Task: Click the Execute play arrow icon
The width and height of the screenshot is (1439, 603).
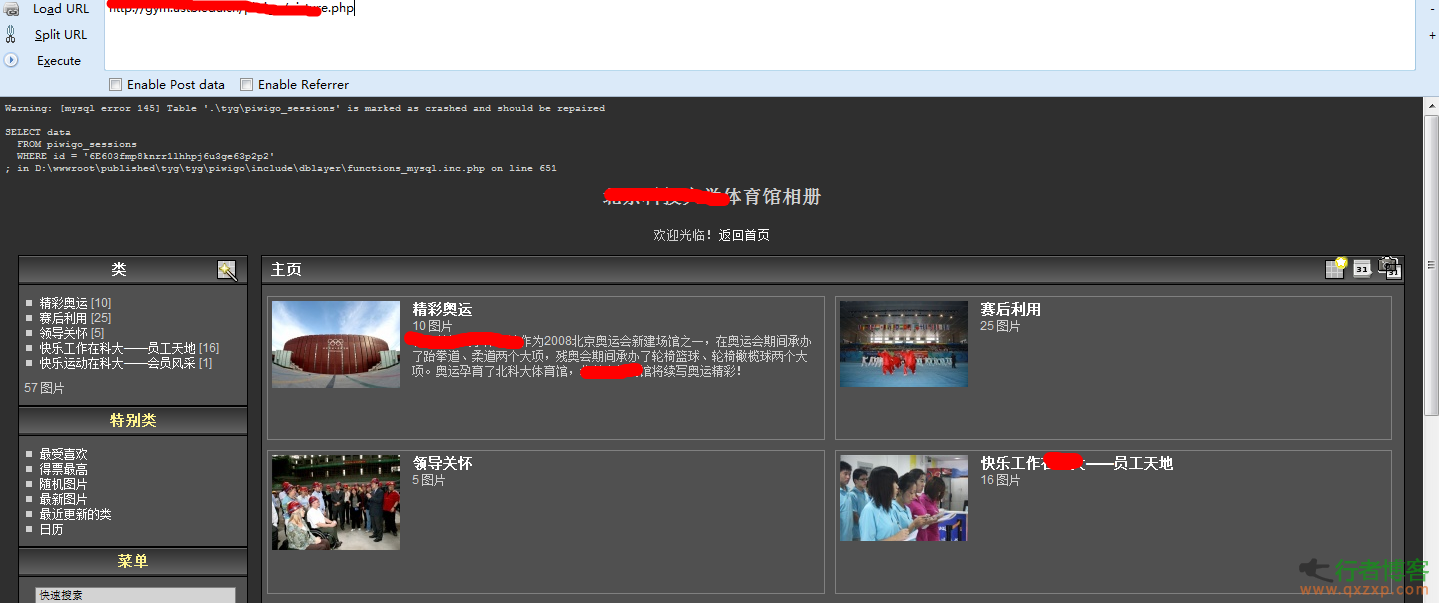Action: (12, 60)
